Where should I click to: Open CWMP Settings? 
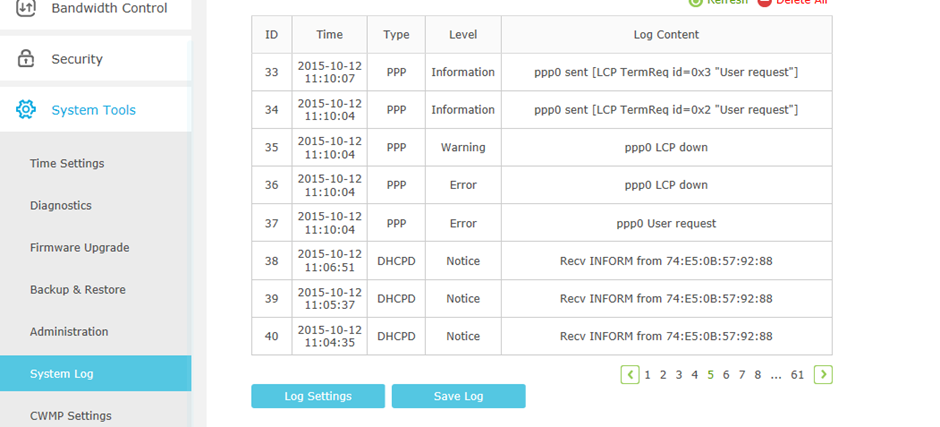click(x=71, y=416)
